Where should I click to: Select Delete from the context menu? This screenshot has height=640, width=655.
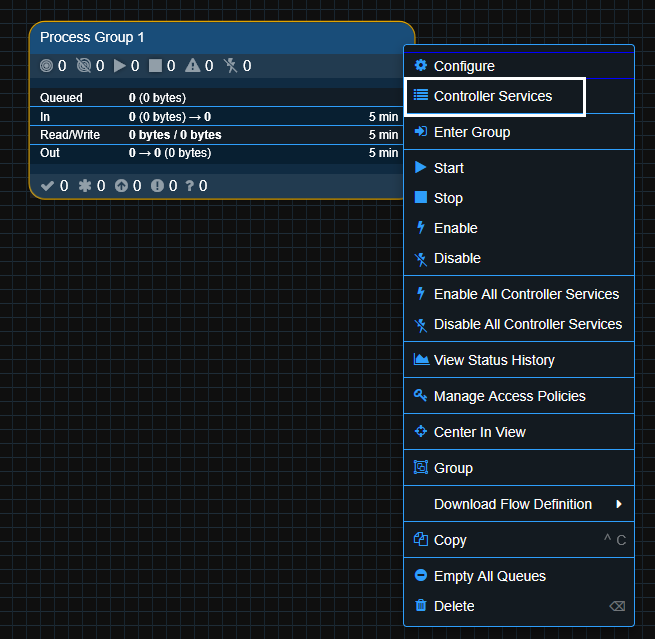pos(519,606)
